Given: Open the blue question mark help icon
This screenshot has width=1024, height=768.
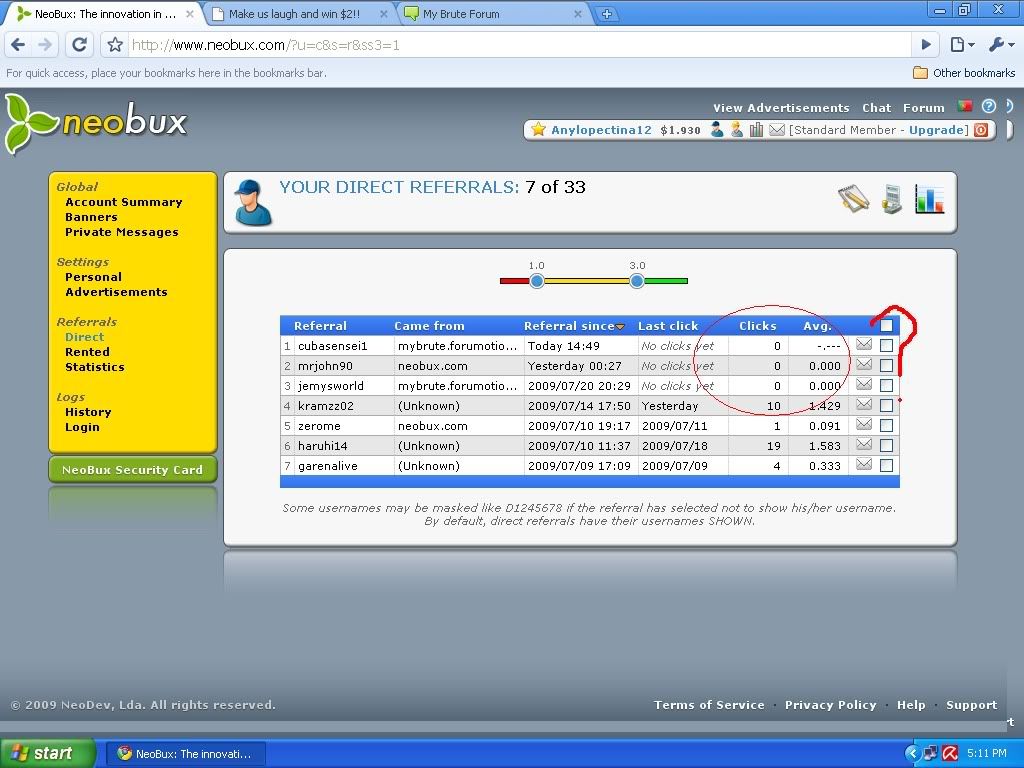Looking at the screenshot, I should (989, 106).
